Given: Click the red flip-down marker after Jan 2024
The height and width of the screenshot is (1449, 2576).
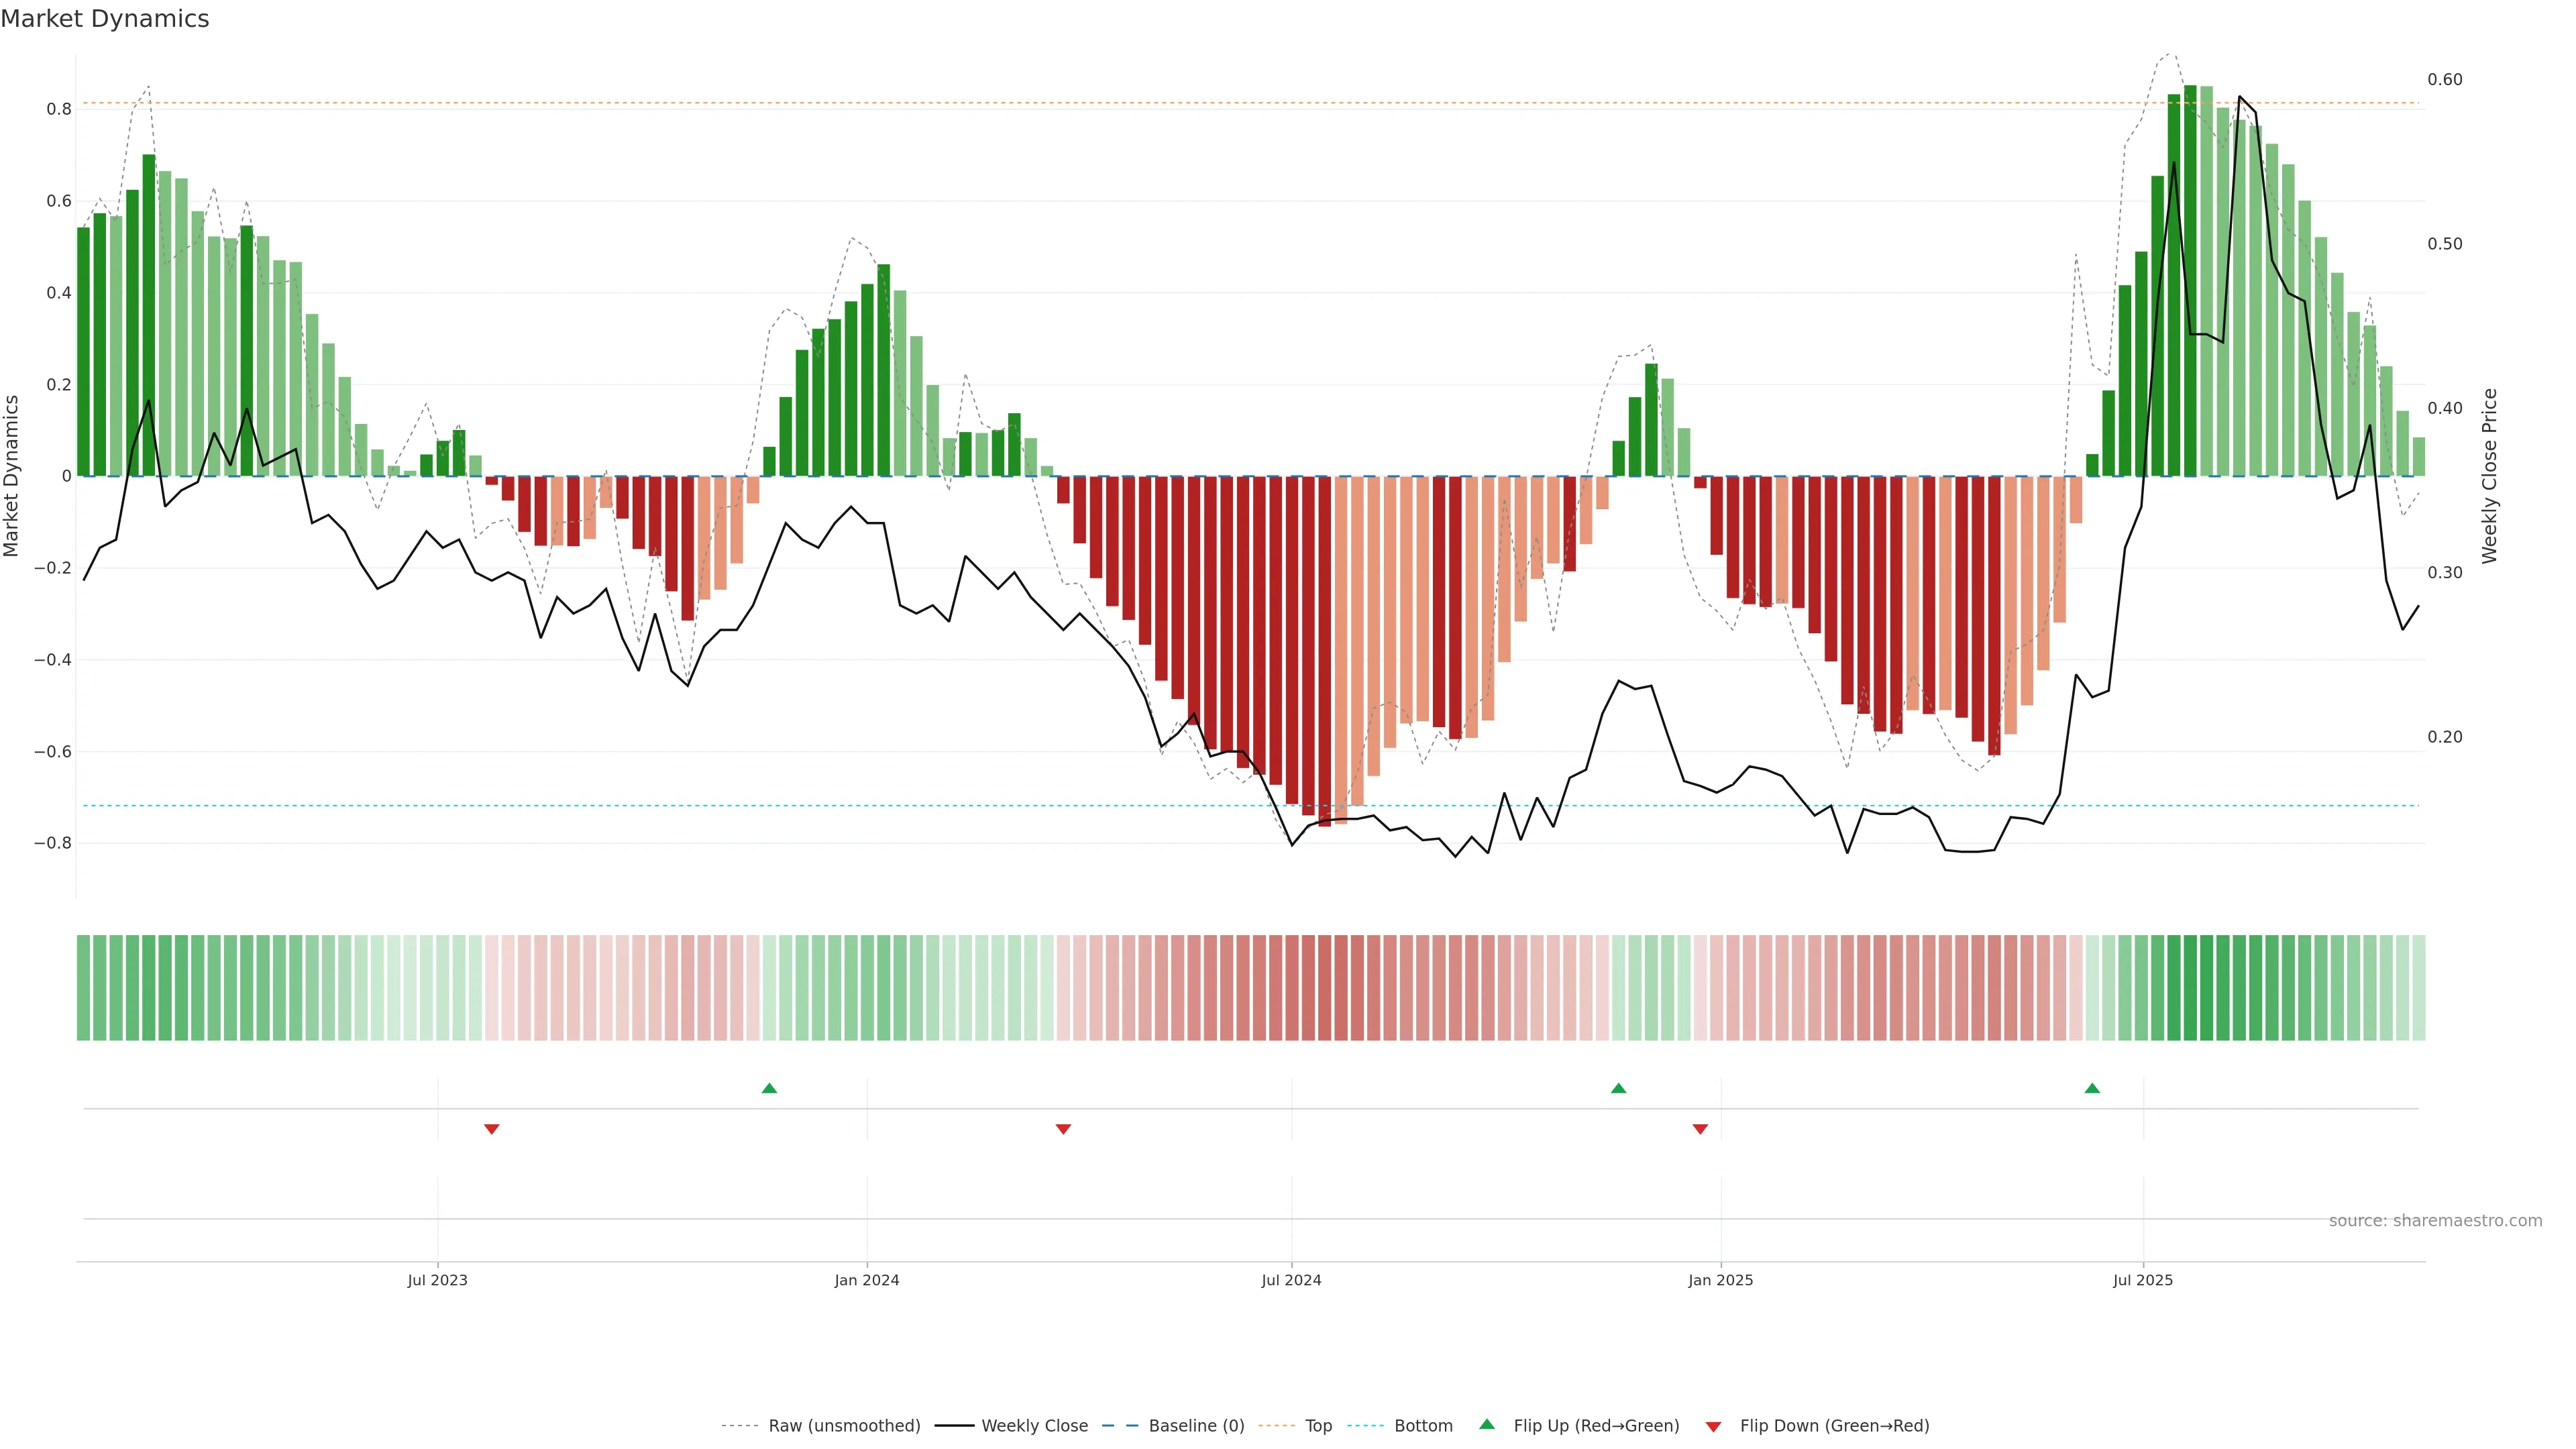Looking at the screenshot, I should click(x=1063, y=1129).
